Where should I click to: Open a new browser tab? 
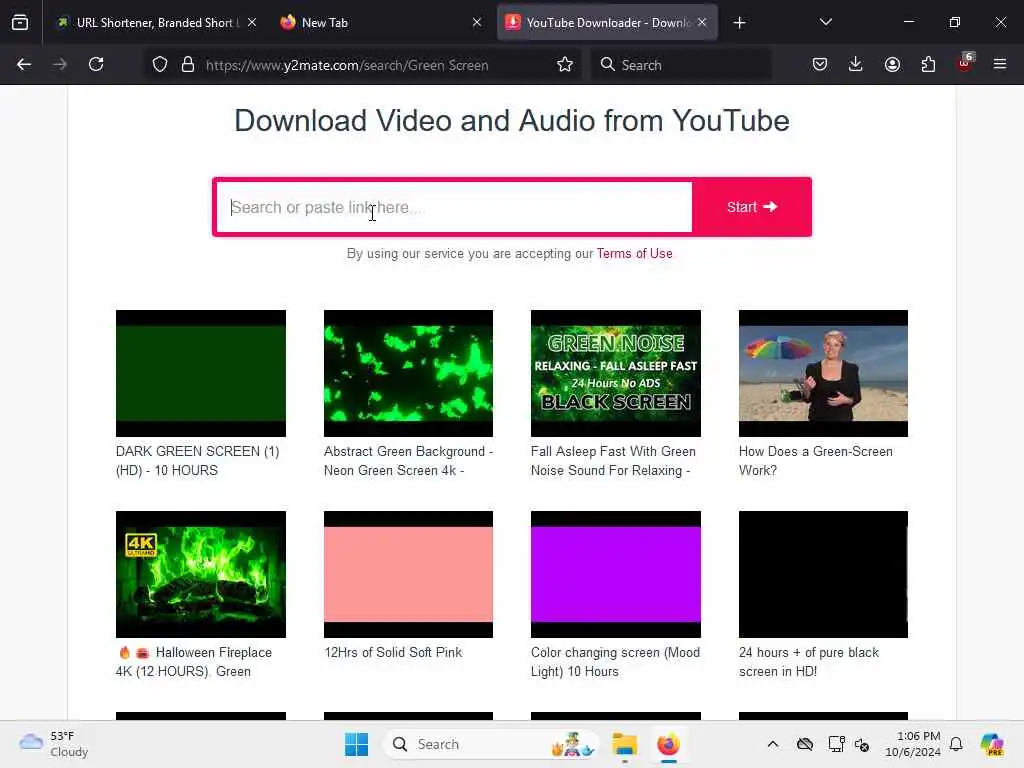(739, 23)
